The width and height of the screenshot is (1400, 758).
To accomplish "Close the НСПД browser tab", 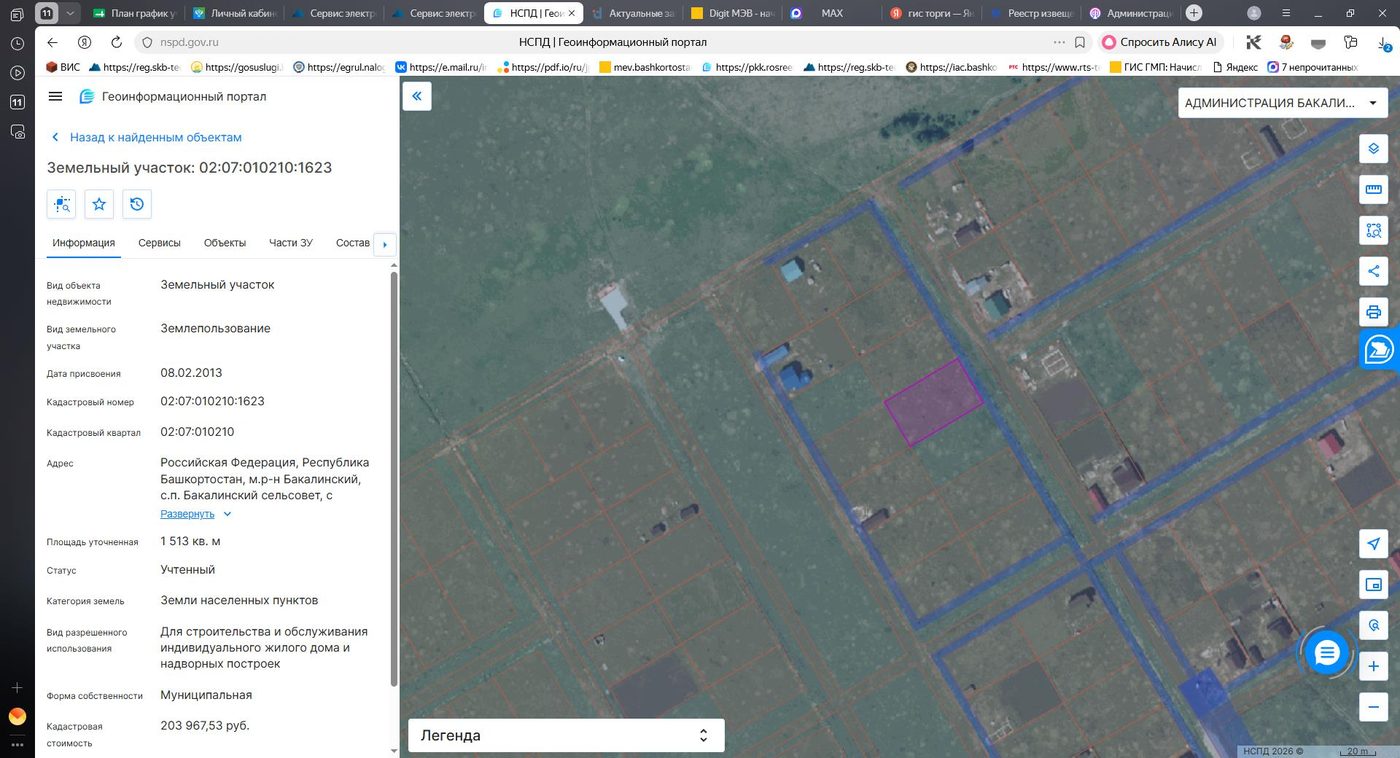I will click(x=571, y=13).
